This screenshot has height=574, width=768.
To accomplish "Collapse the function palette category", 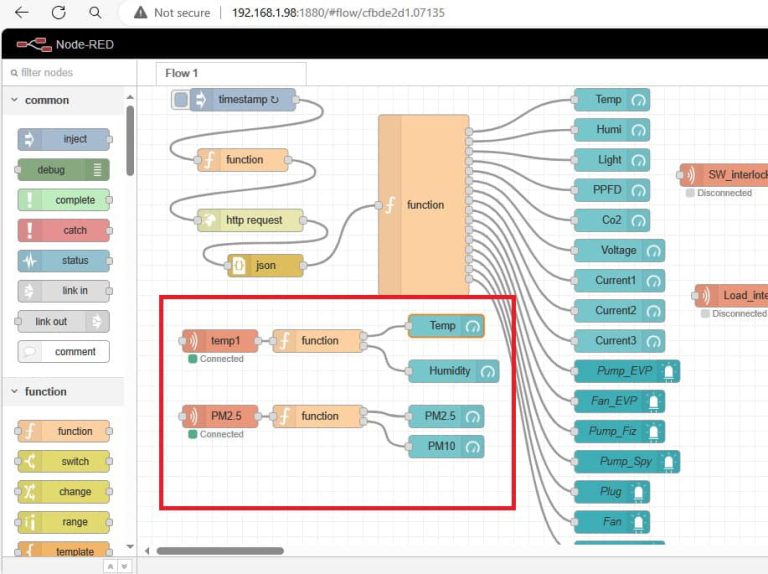I will (x=47, y=392).
